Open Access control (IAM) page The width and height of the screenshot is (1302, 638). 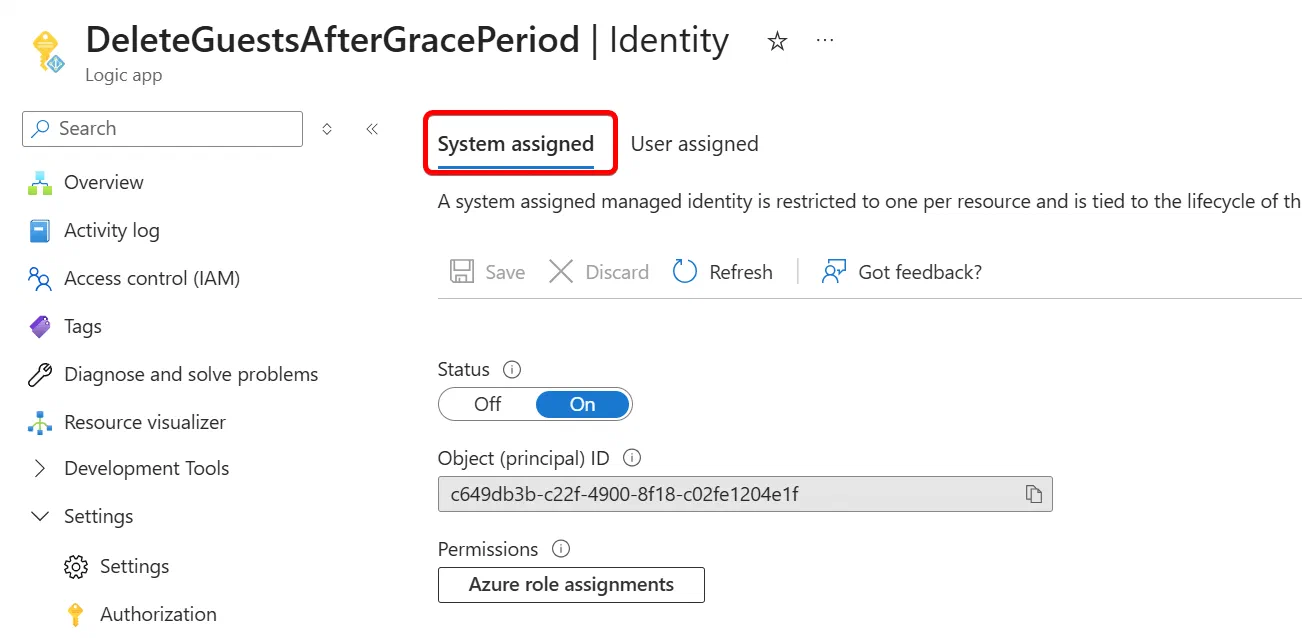(152, 278)
